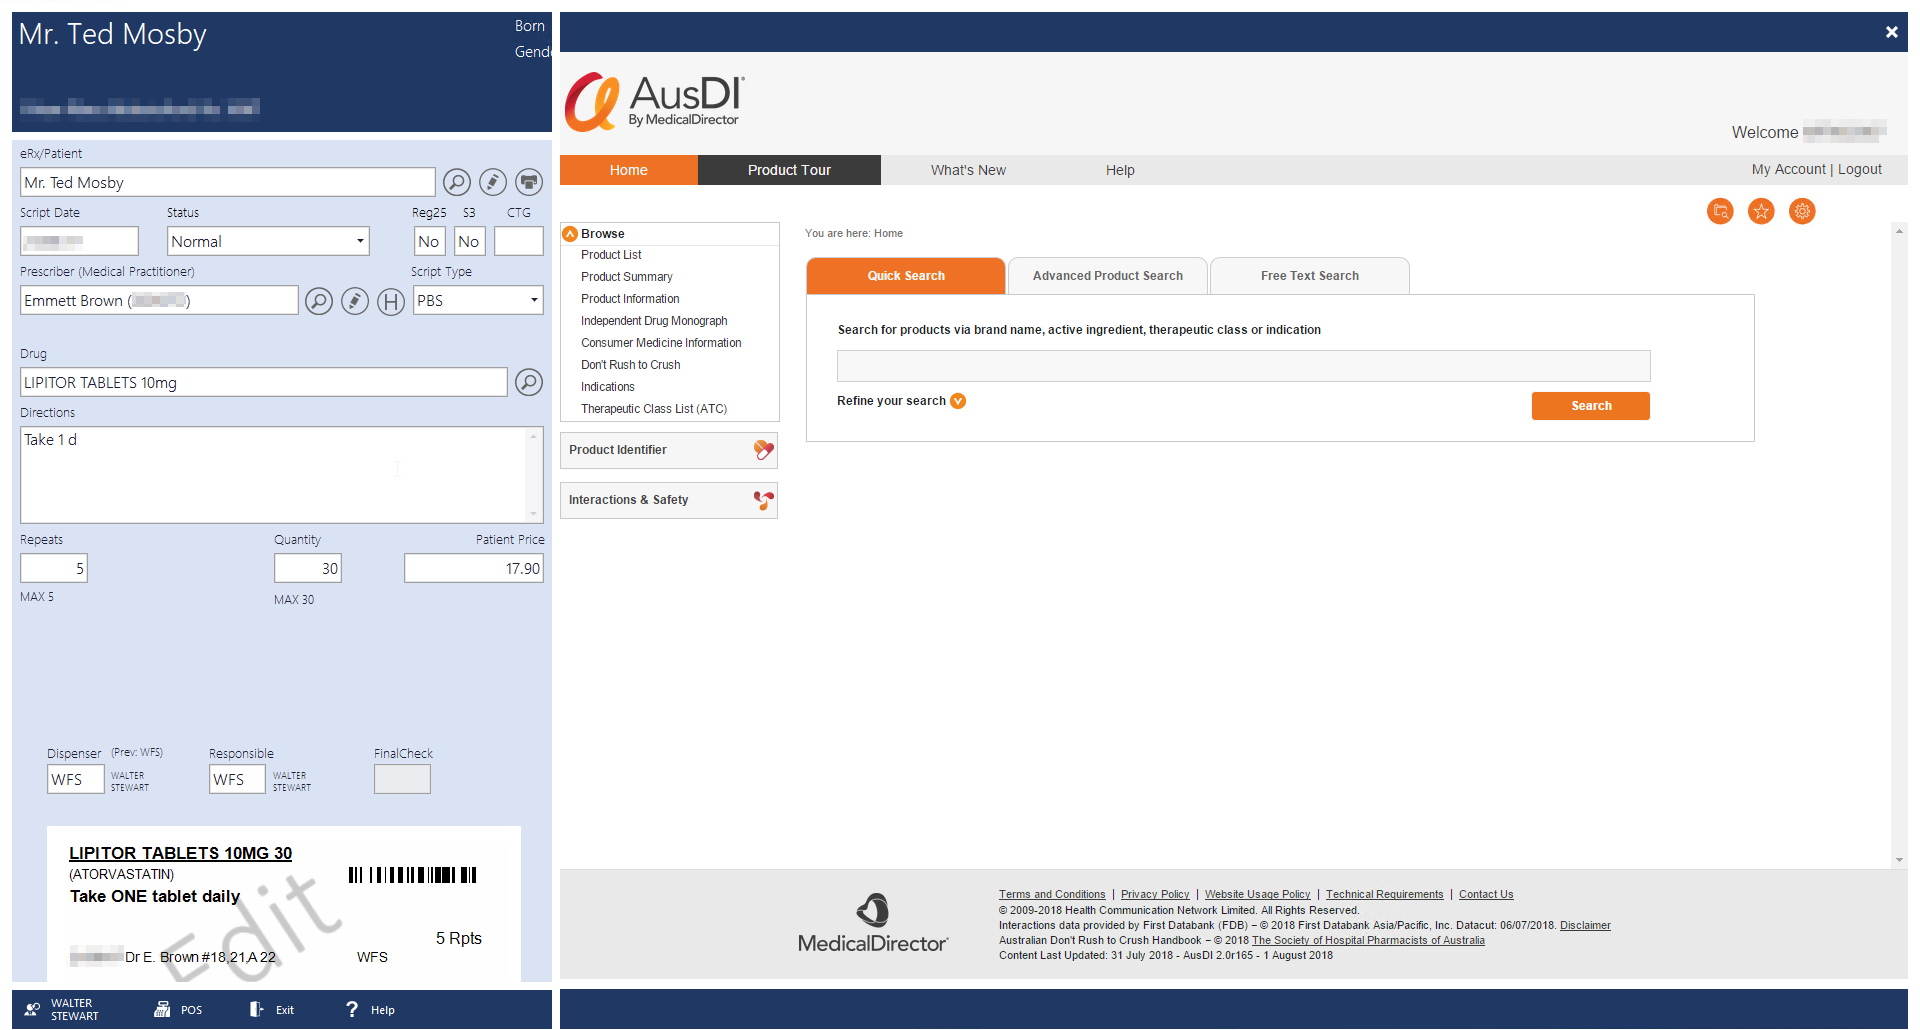Click the orange gear settings icon
This screenshot has height=1030, width=1920.
(x=1802, y=211)
